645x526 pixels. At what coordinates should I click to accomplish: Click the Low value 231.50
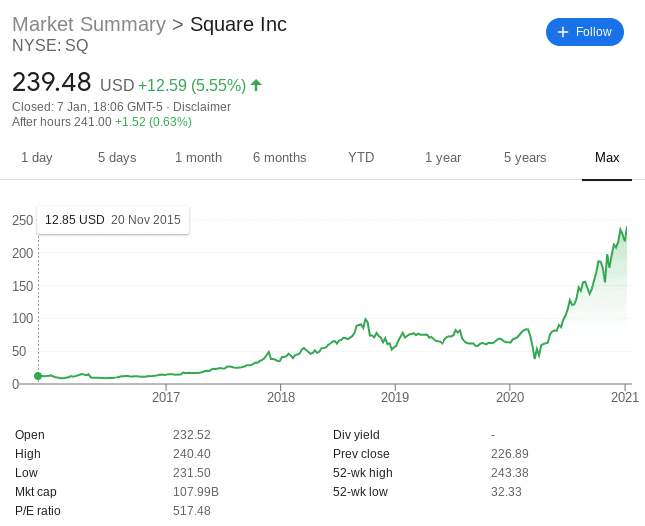[192, 473]
